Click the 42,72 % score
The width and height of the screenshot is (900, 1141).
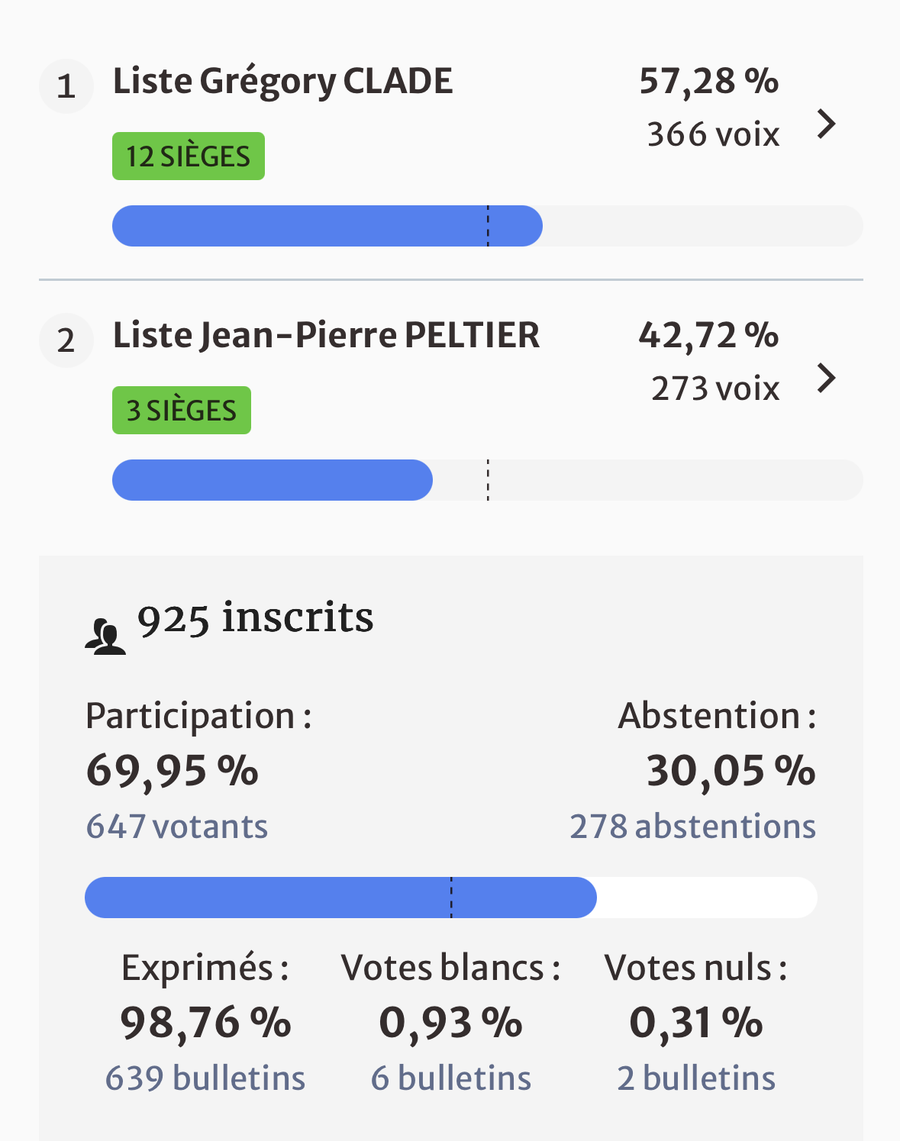(708, 336)
